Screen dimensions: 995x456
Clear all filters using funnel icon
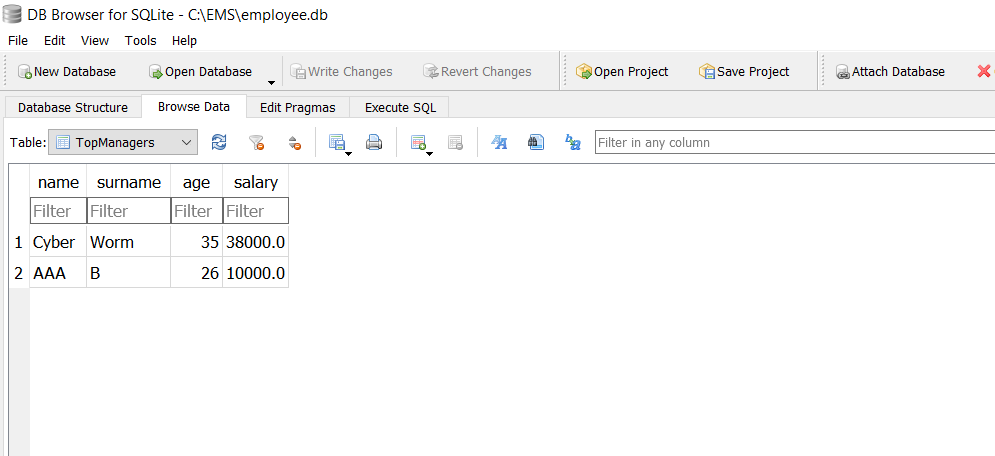256,143
